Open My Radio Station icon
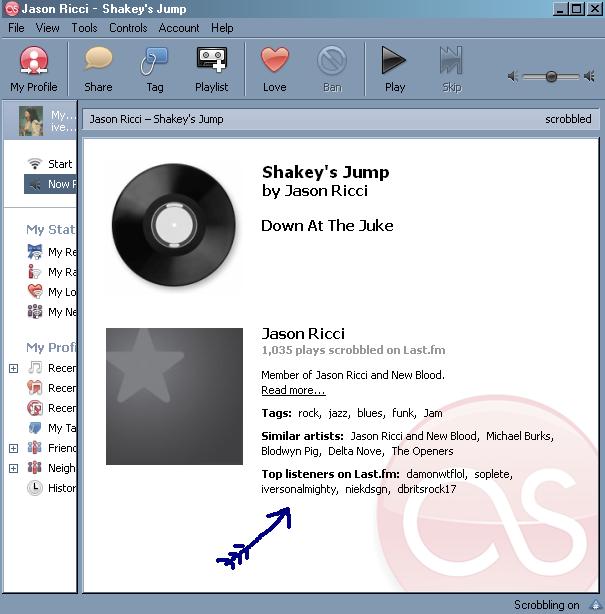Image resolution: width=605 pixels, height=614 pixels. (x=35, y=272)
